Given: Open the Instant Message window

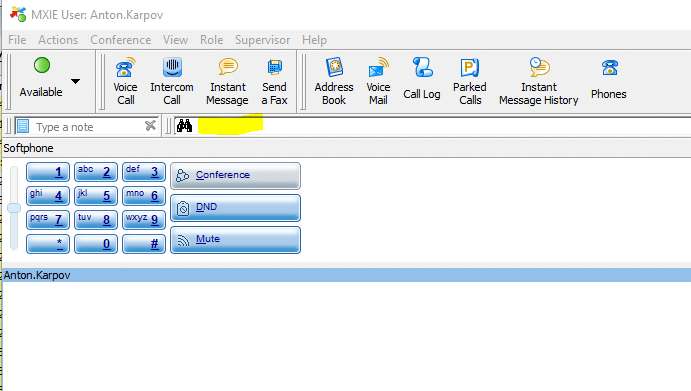Looking at the screenshot, I should (x=227, y=82).
